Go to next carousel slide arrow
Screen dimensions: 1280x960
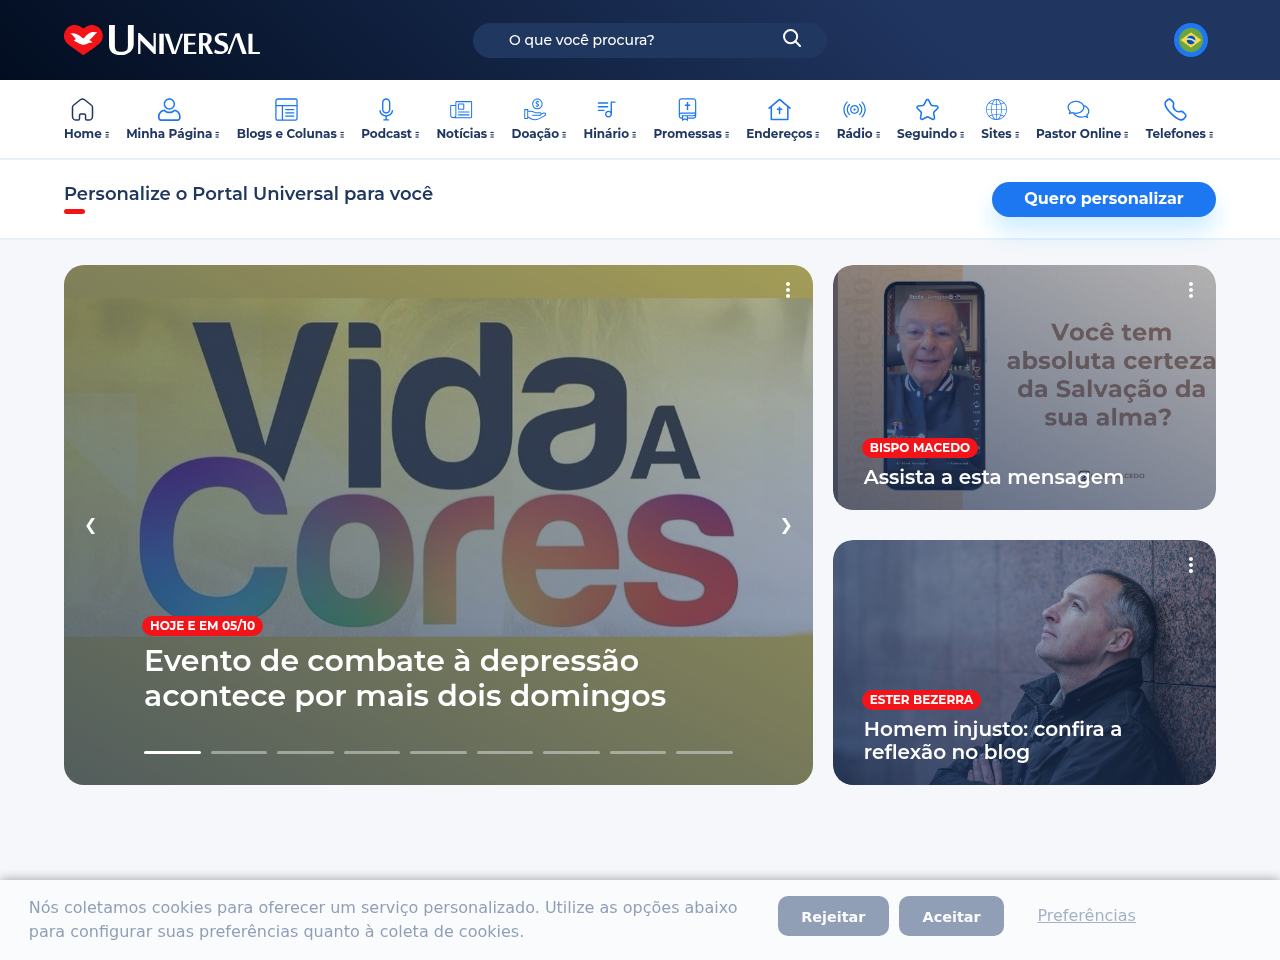(x=786, y=525)
